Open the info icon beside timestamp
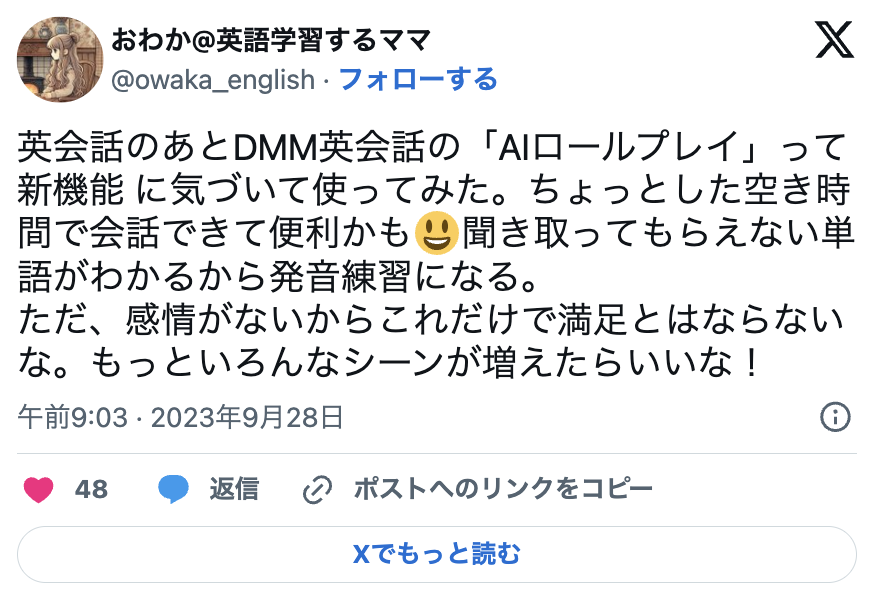874x608 pixels. pyautogui.click(x=836, y=417)
